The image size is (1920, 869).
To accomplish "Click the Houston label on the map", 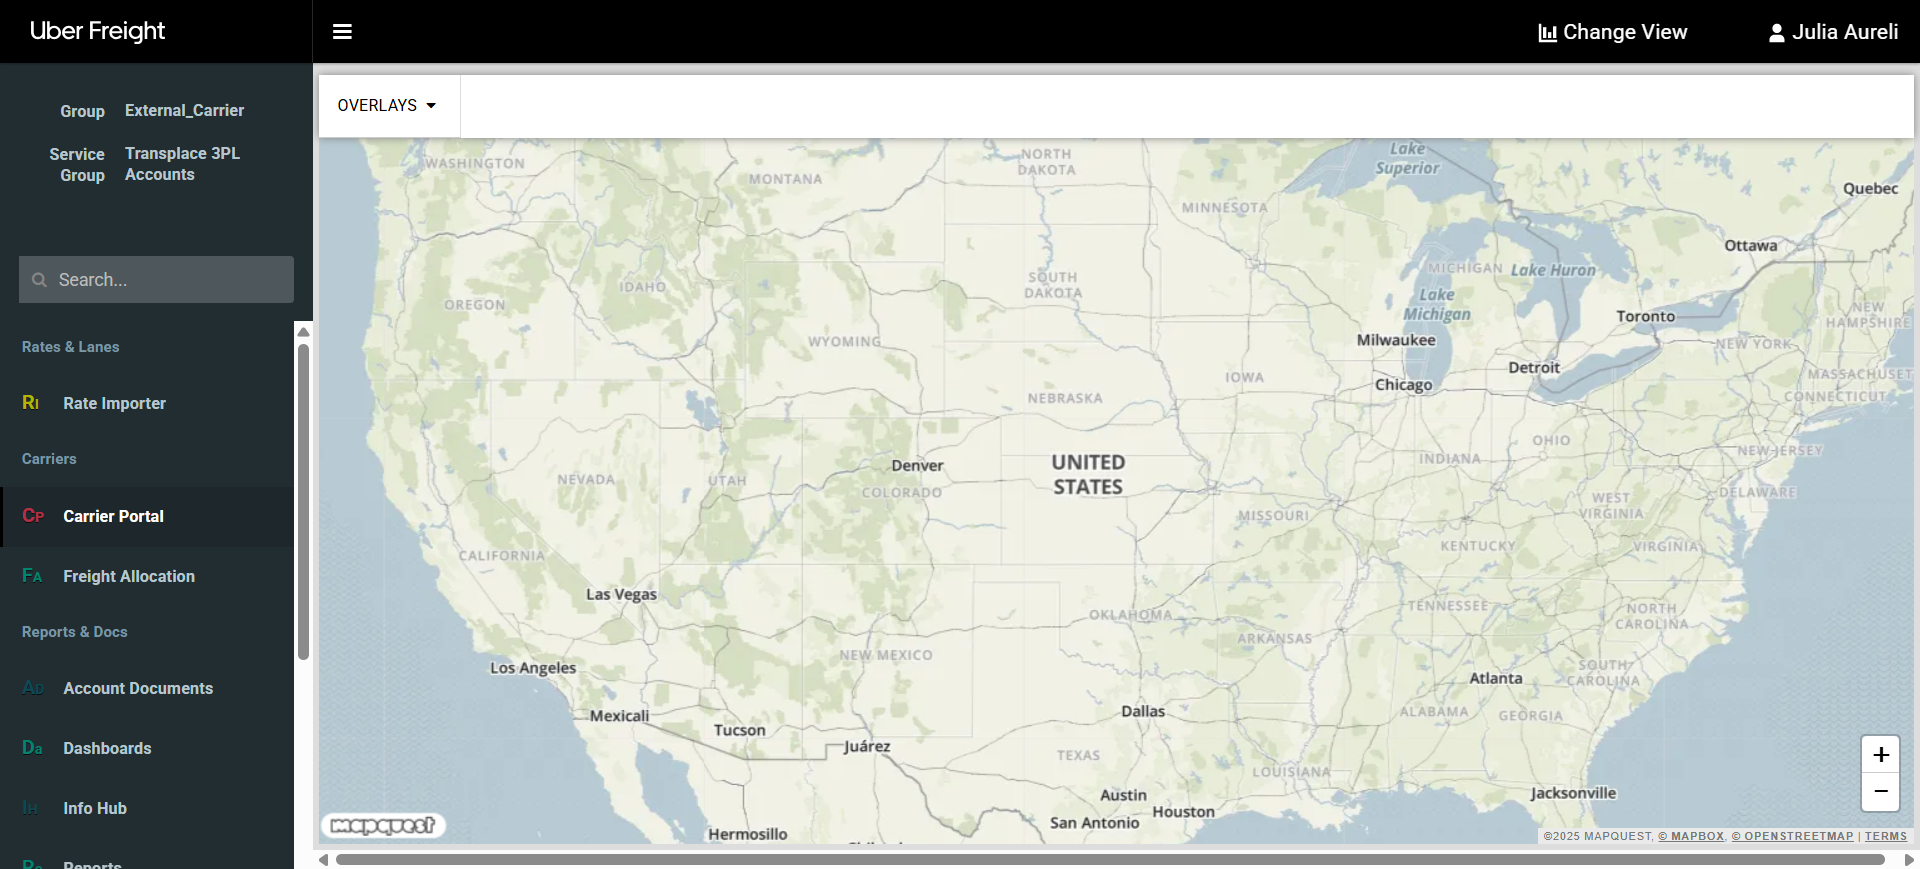I will pos(1183,812).
